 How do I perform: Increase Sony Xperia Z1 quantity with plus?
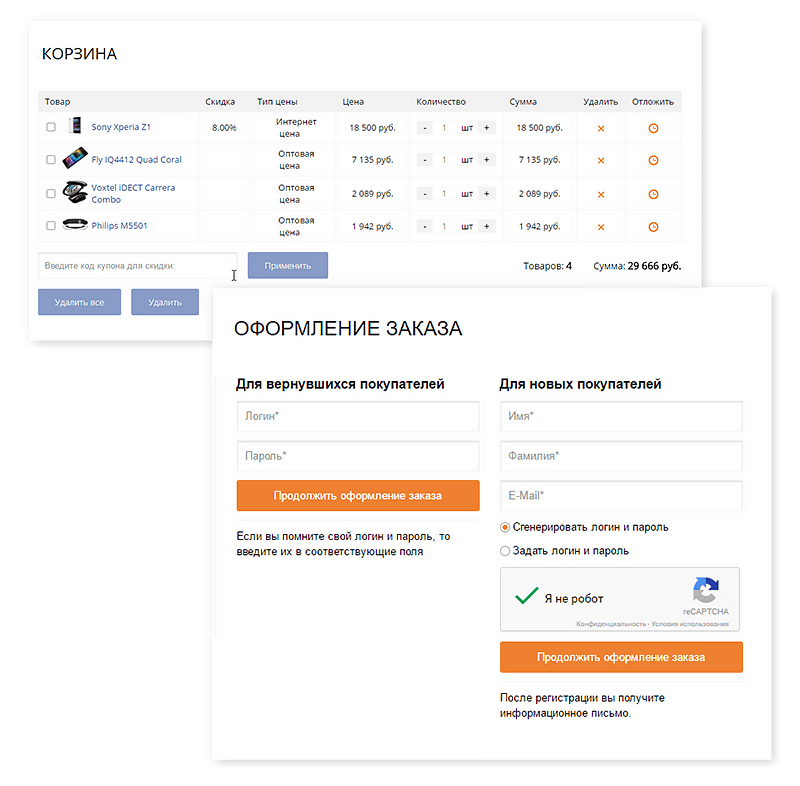point(487,128)
